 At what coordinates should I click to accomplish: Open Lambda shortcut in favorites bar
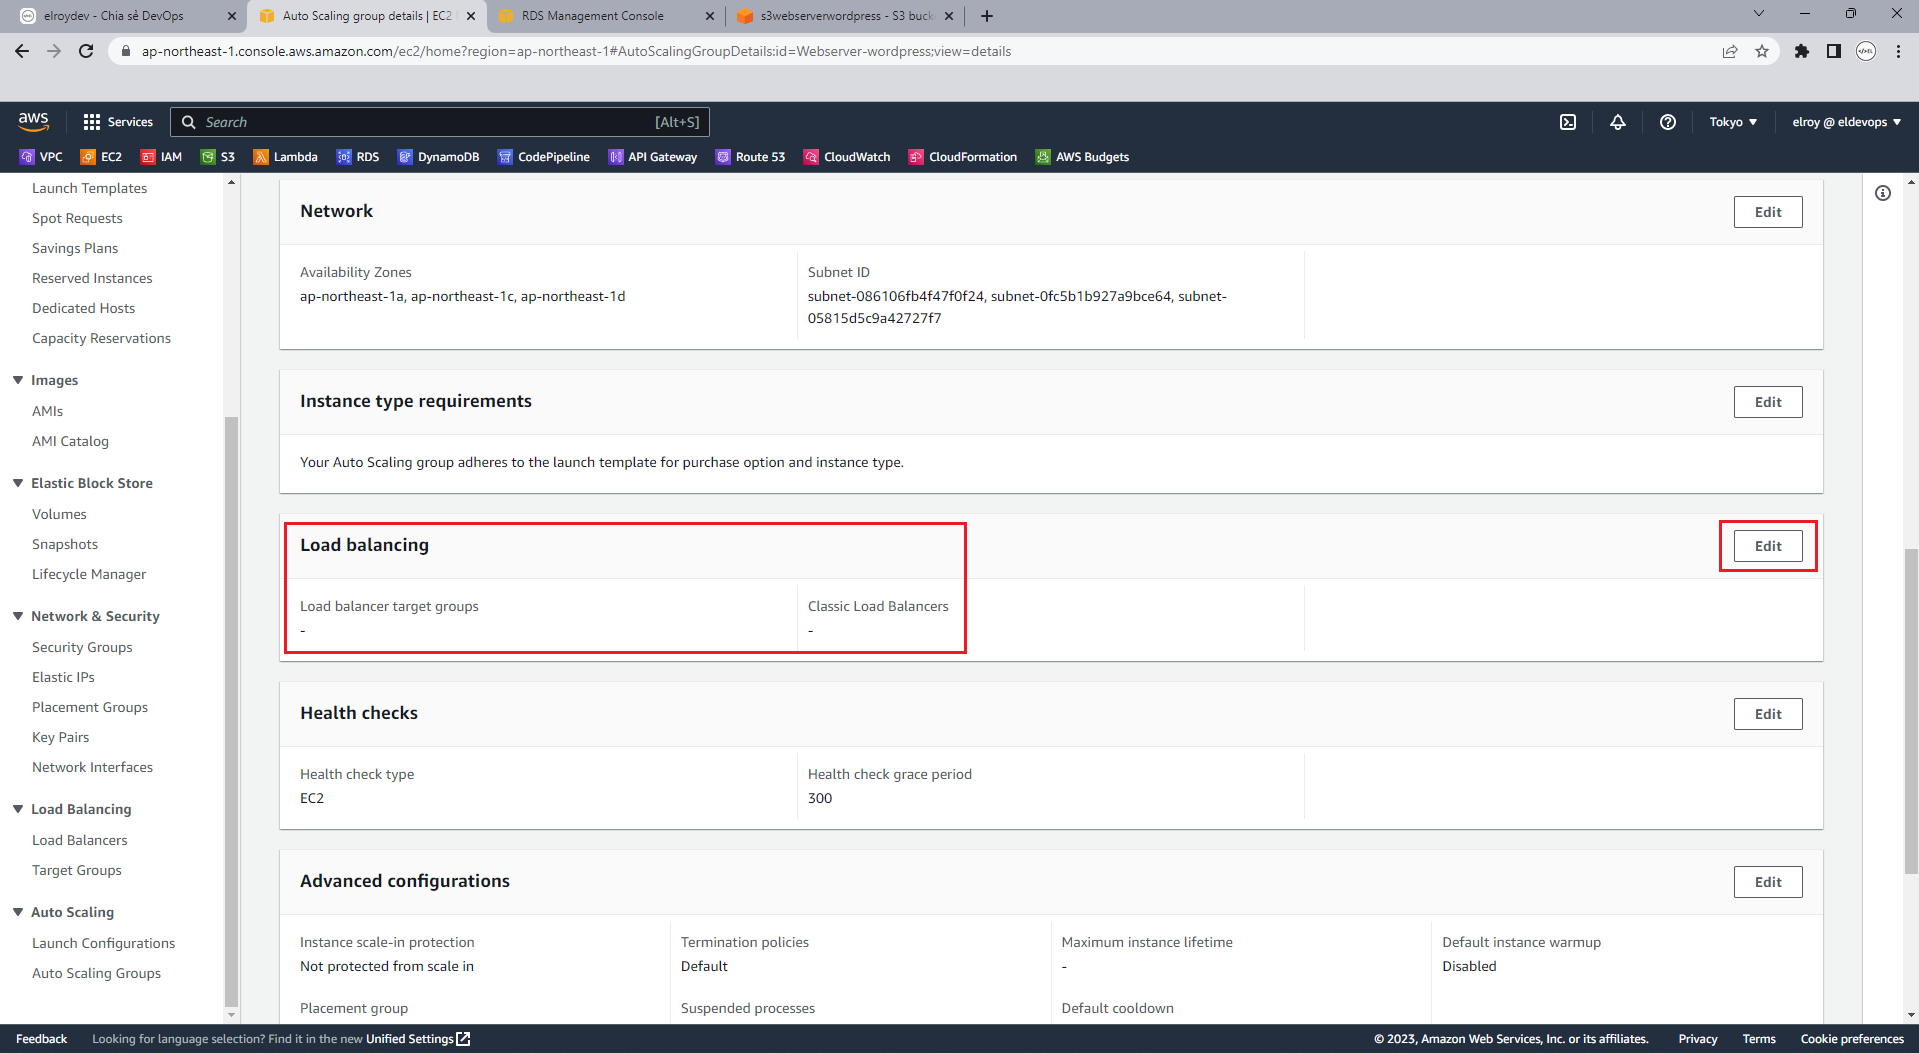[x=285, y=157]
